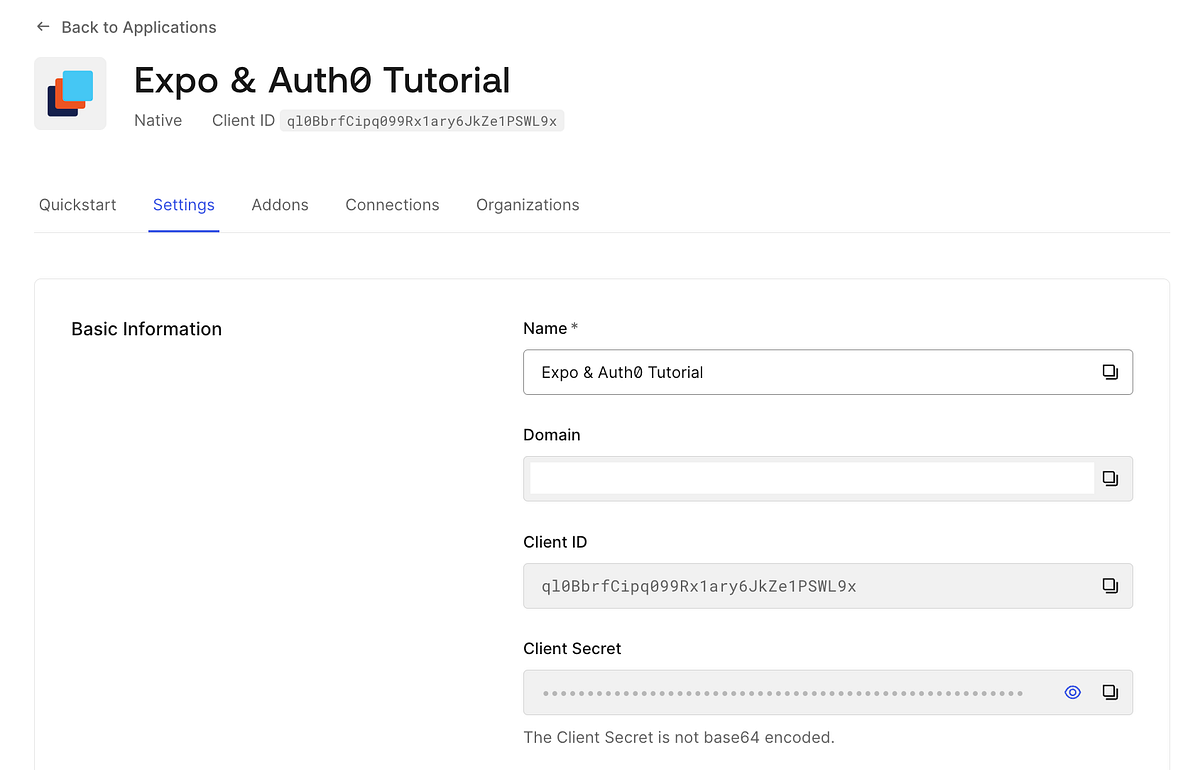Open the Addons tab
The height and width of the screenshot is (770, 1200).
pos(279,204)
